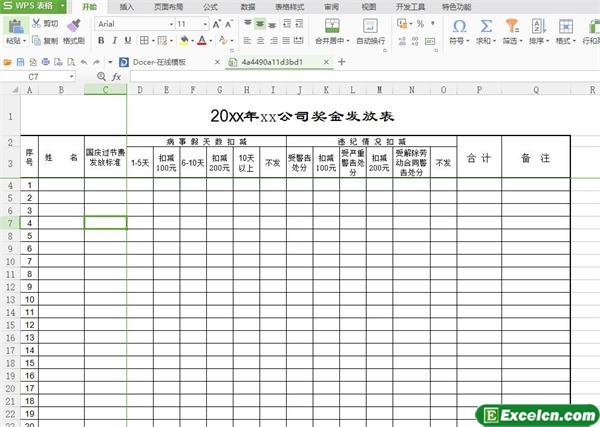Open file via folder icon
Viewport: 600px width, 427px height.
point(7,62)
